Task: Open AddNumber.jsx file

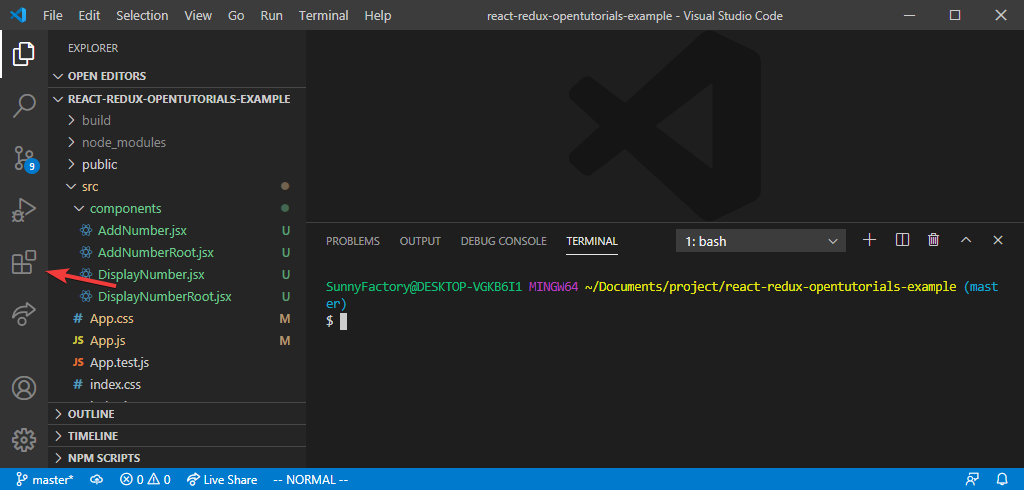Action: [177, 231]
